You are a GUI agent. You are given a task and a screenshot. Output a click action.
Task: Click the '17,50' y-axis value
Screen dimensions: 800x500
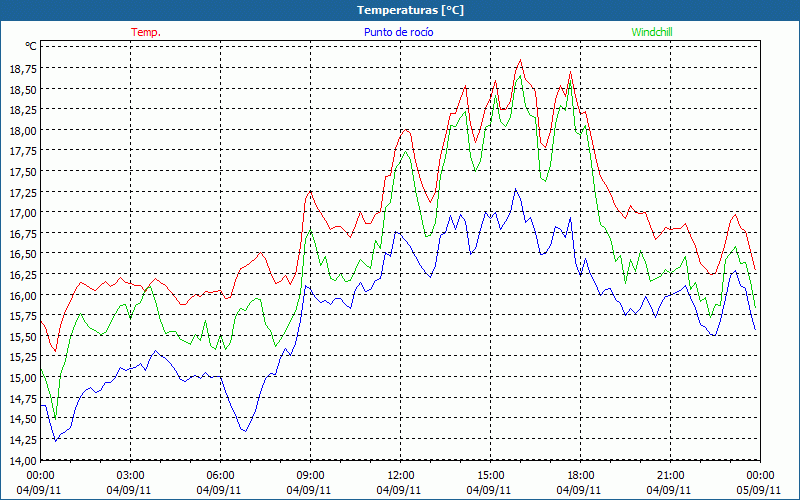pyautogui.click(x=23, y=172)
